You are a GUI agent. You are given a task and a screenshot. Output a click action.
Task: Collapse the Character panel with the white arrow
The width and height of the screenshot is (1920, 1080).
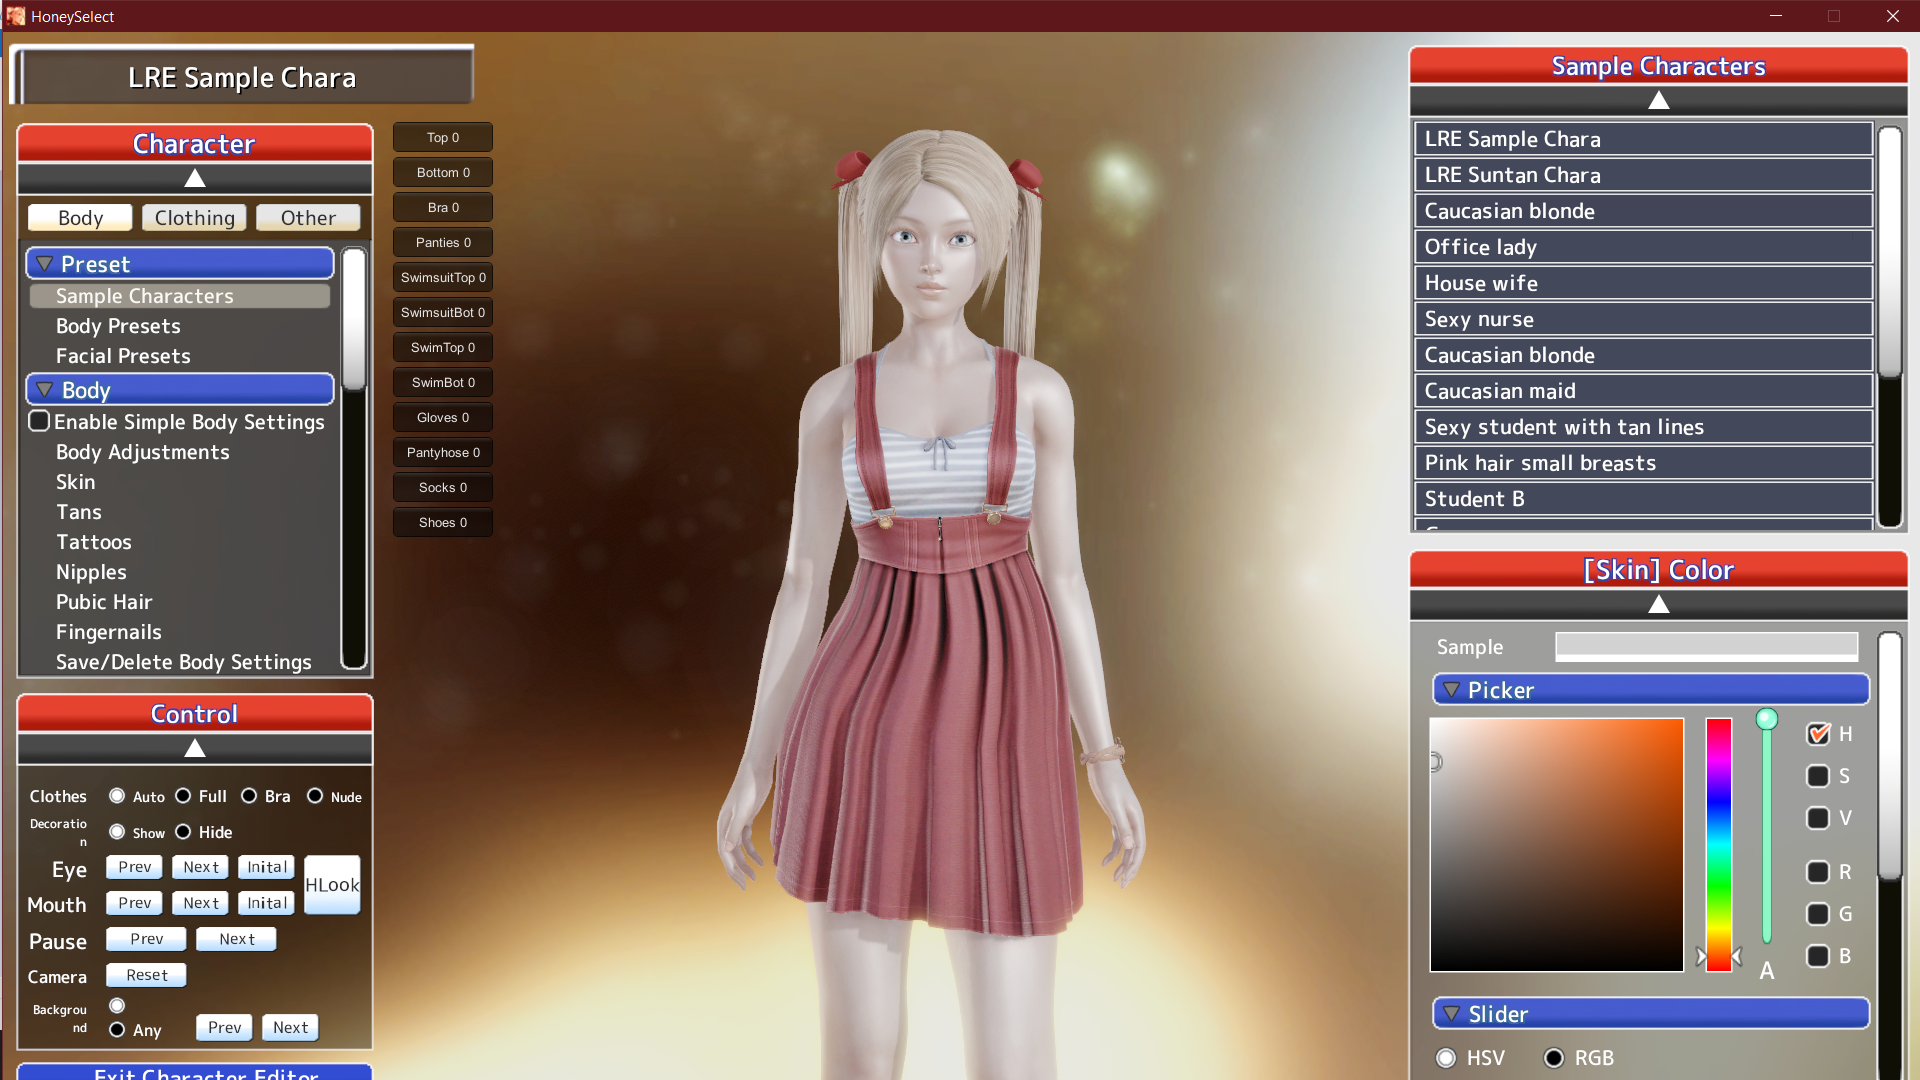click(195, 179)
